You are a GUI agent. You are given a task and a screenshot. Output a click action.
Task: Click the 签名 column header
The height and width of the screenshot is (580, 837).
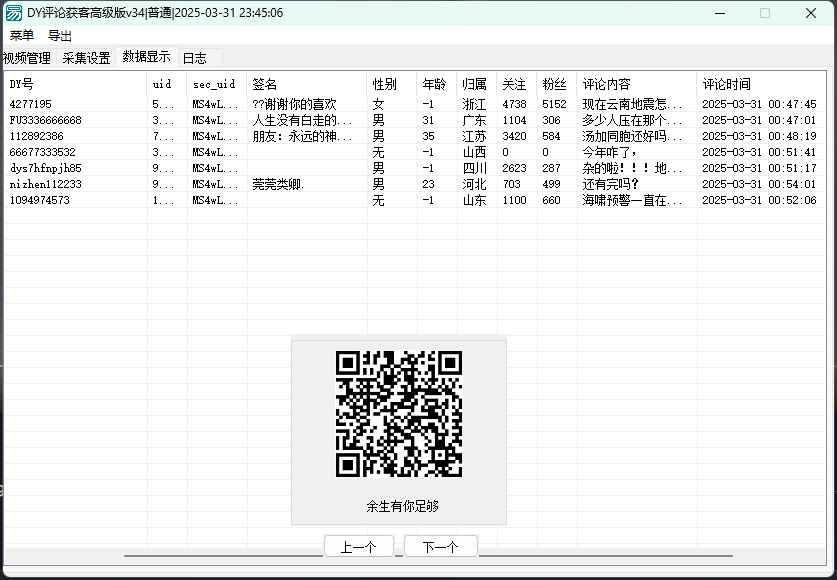[x=307, y=84]
